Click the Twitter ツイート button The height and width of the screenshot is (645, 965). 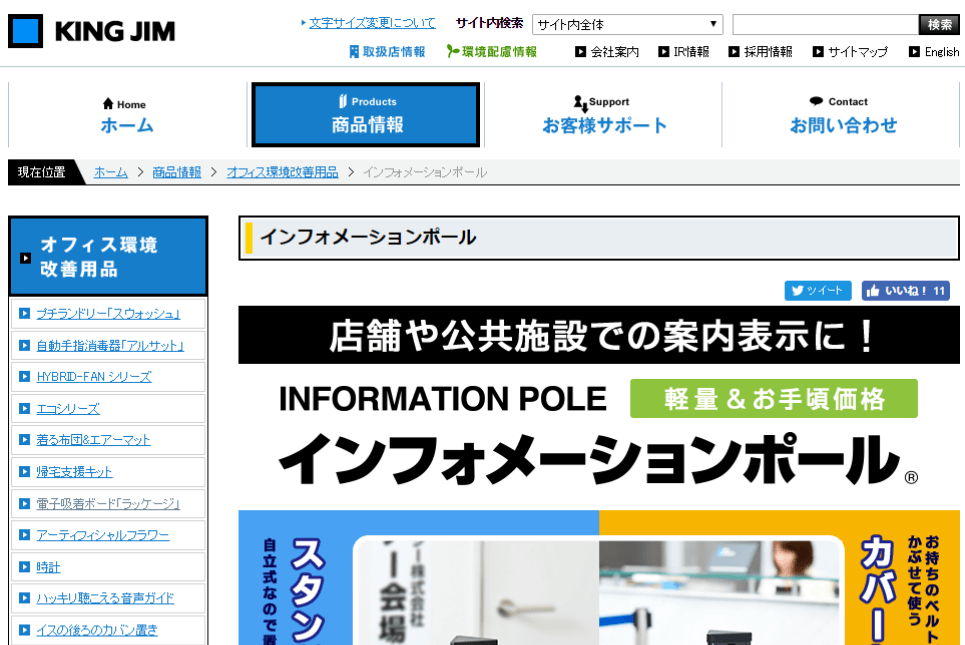[818, 290]
